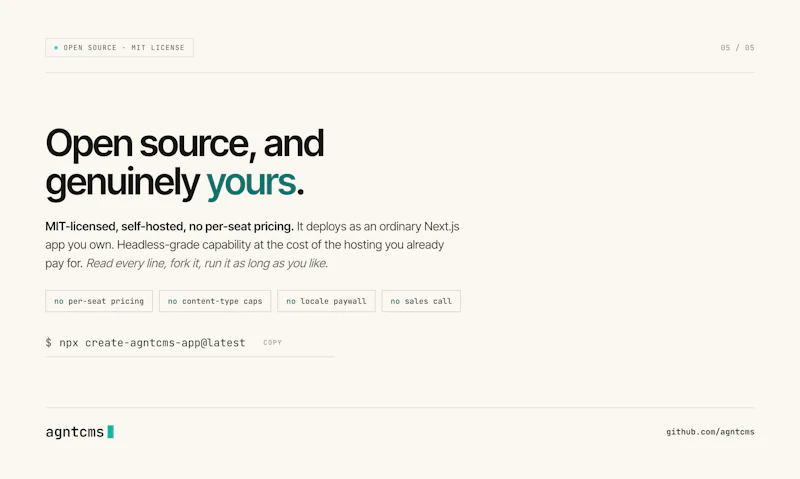Click the '05 / 05' slide counter
The image size is (800, 479).
point(737,47)
